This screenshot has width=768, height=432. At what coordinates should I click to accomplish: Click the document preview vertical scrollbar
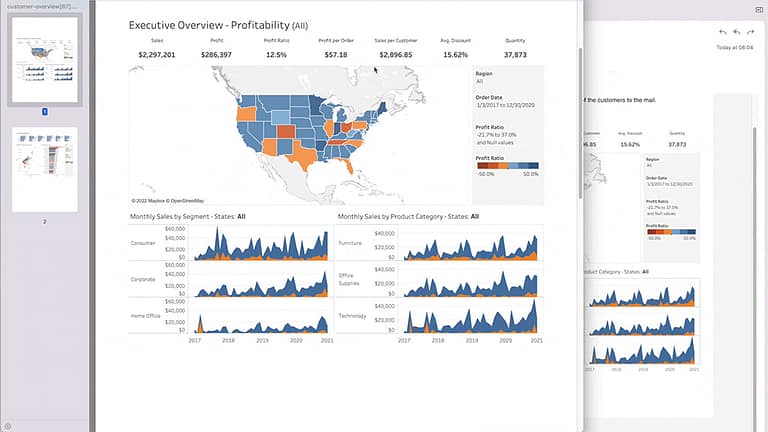point(581,120)
